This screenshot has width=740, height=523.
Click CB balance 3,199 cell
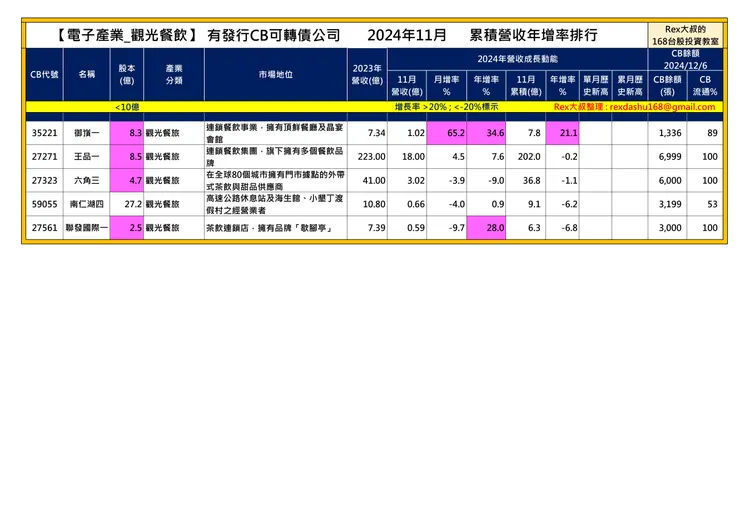click(667, 204)
